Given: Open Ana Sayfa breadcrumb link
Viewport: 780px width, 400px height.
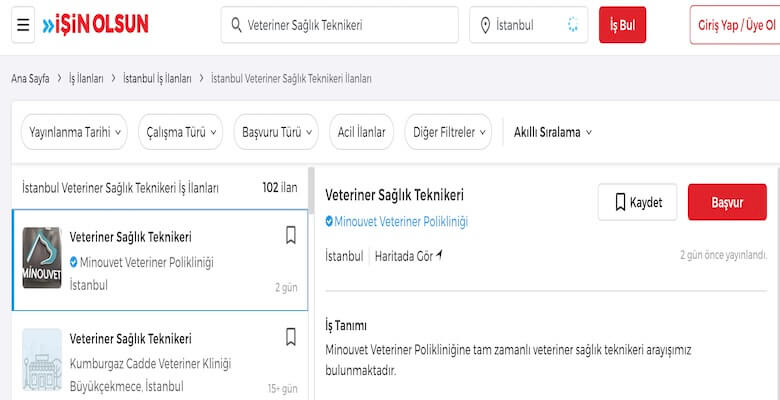Looking at the screenshot, I should tap(30, 79).
